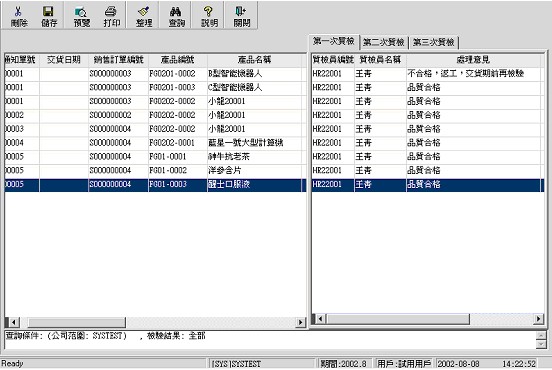Screen dimensions: 552x370
Task: Click down arrow of query condition box
Action: click(x=541, y=344)
